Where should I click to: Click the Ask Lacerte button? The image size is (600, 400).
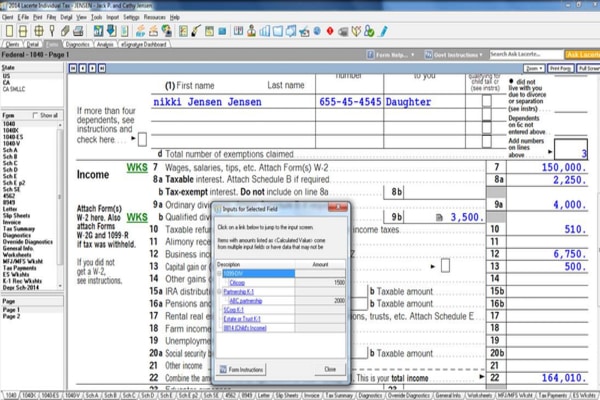582,55
